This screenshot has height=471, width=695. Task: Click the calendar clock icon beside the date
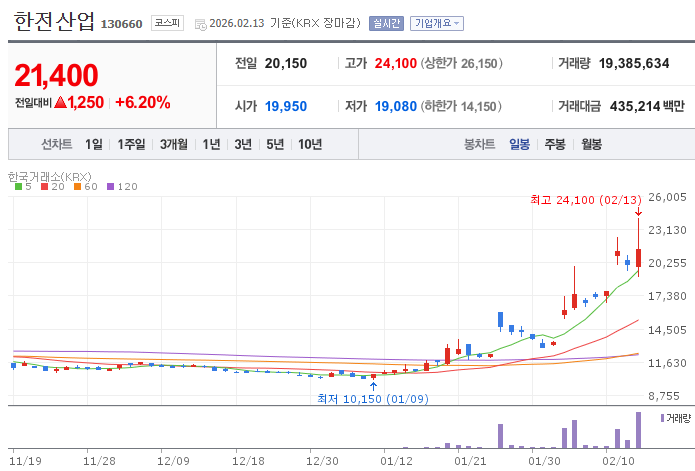200,25
